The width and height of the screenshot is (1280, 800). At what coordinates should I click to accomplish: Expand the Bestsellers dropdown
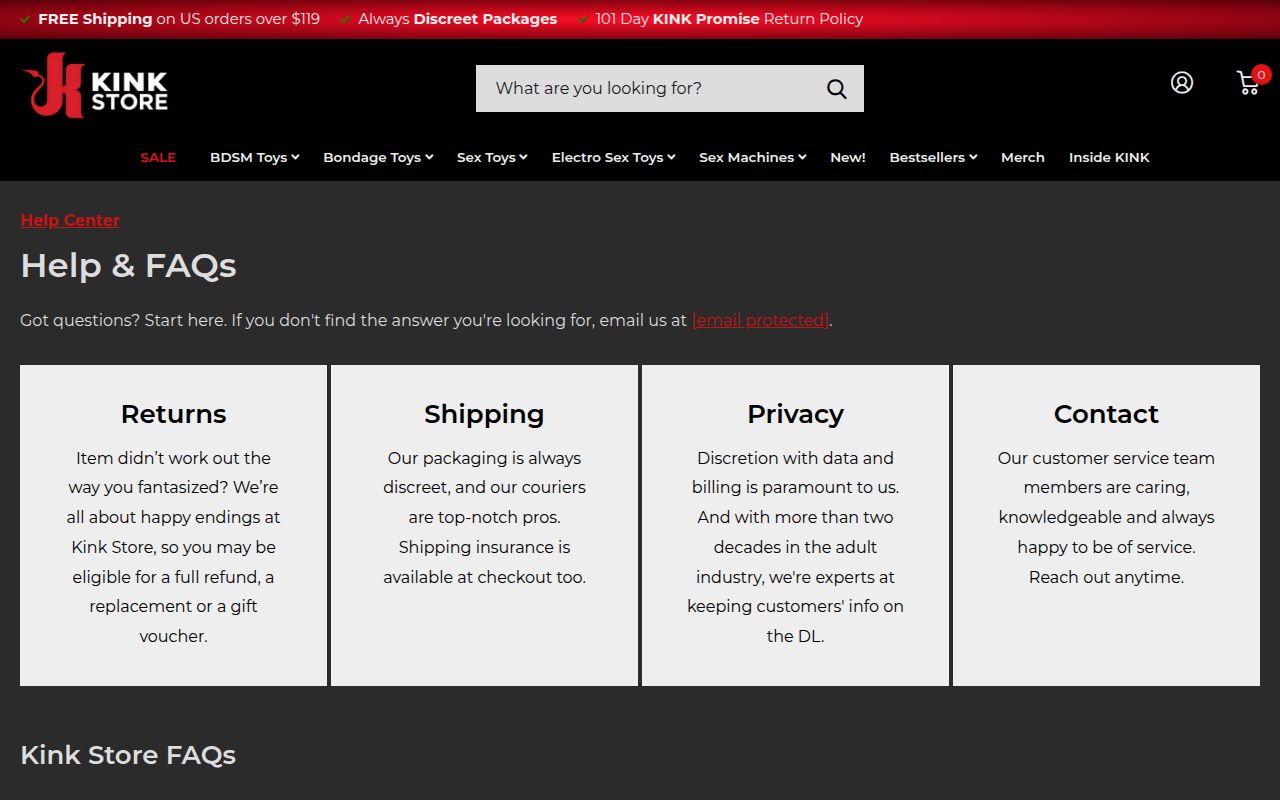pyautogui.click(x=932, y=157)
